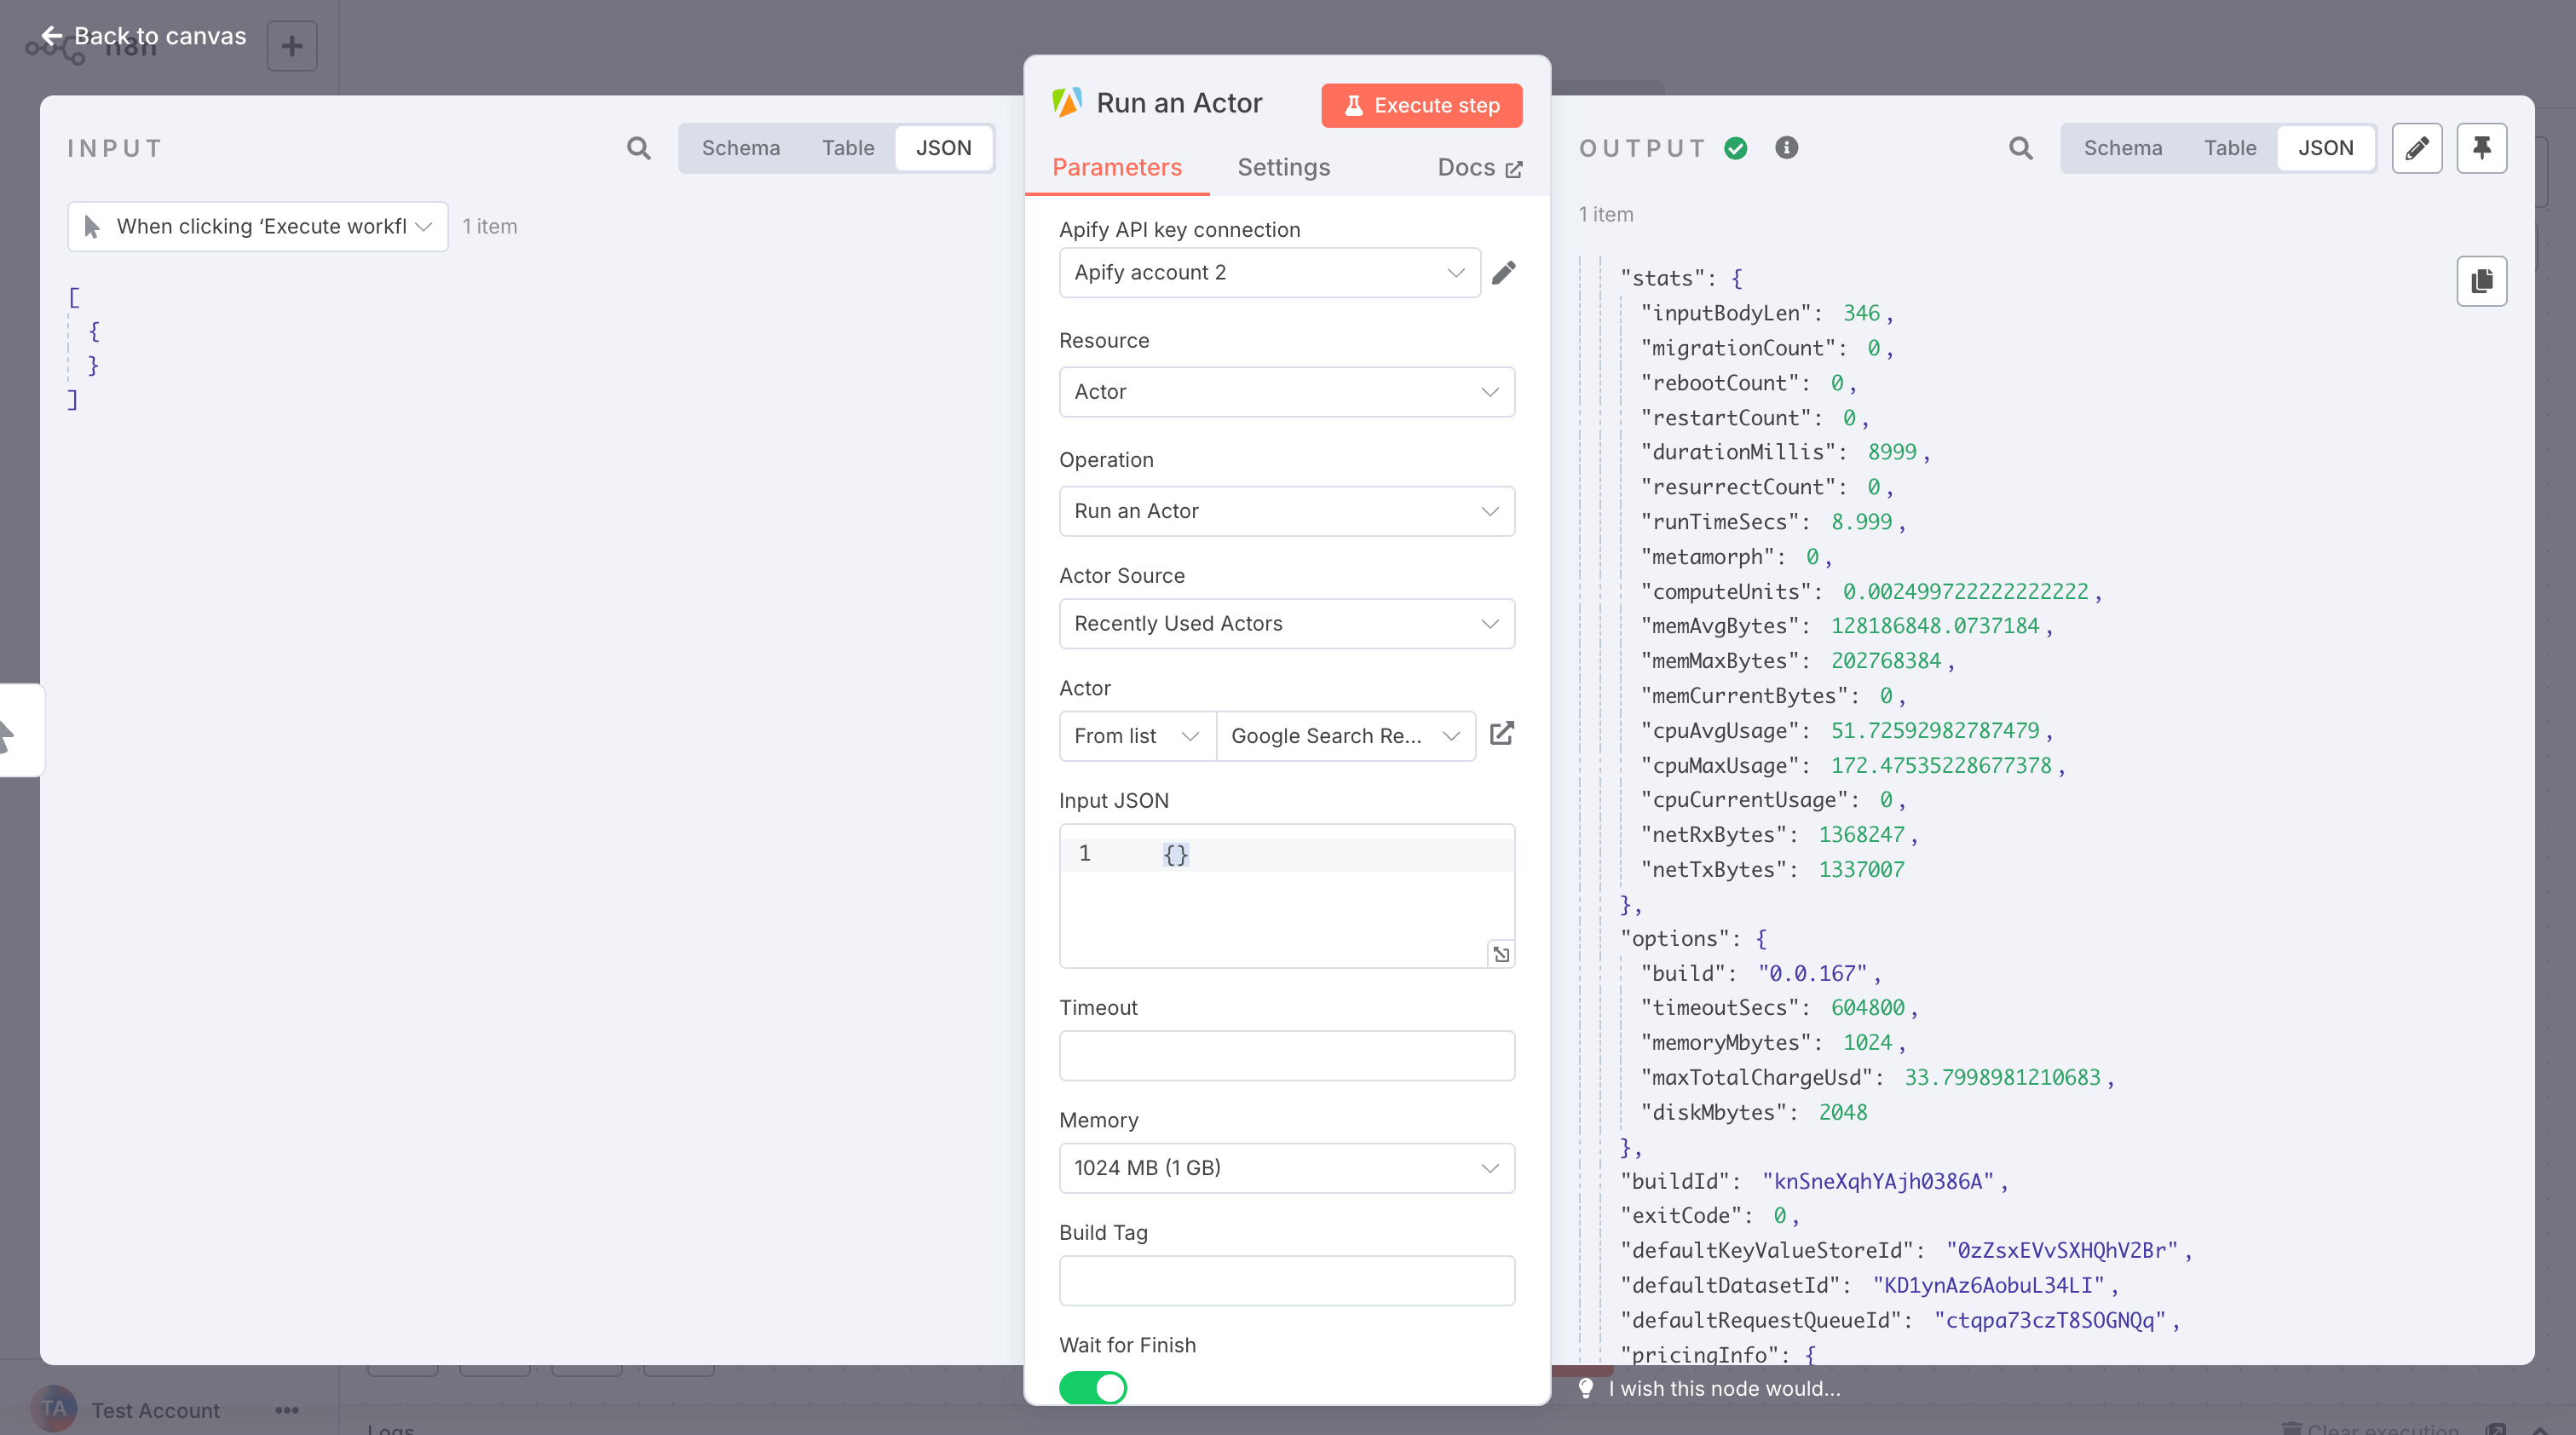Screen dimensions: 2576x1435
Task: Expand the Input JSON editor fullscreen
Action: click(1500, 953)
